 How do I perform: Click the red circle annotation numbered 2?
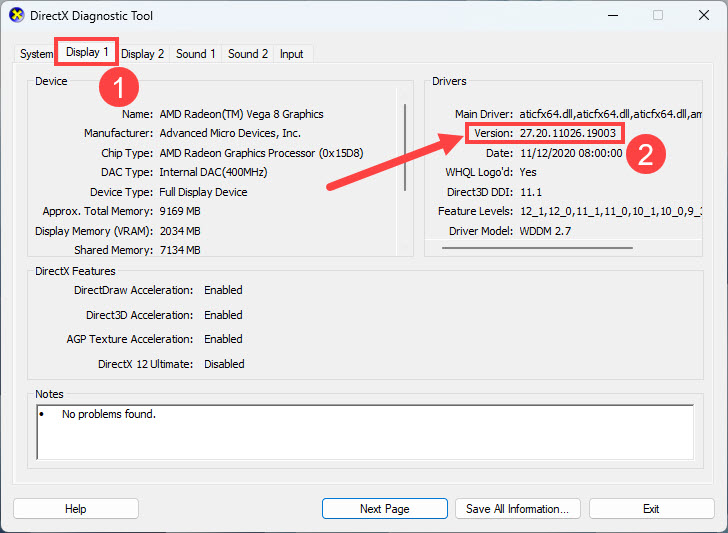[645, 154]
